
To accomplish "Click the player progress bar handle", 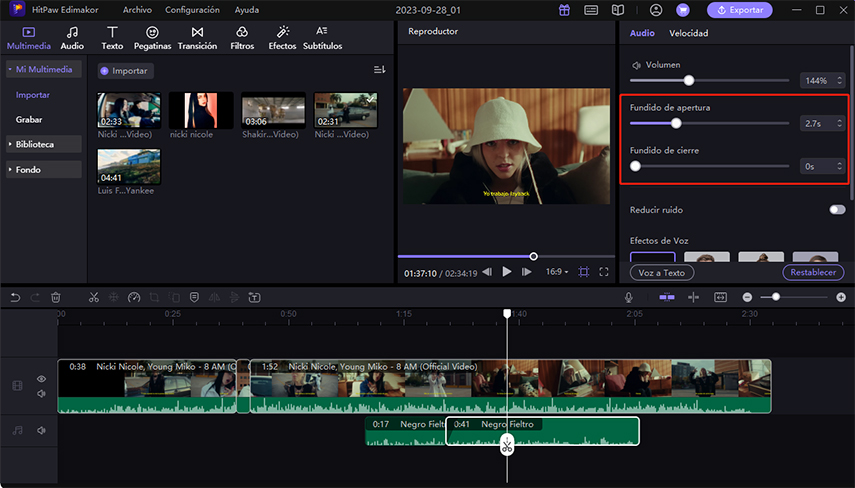I will coord(533,256).
